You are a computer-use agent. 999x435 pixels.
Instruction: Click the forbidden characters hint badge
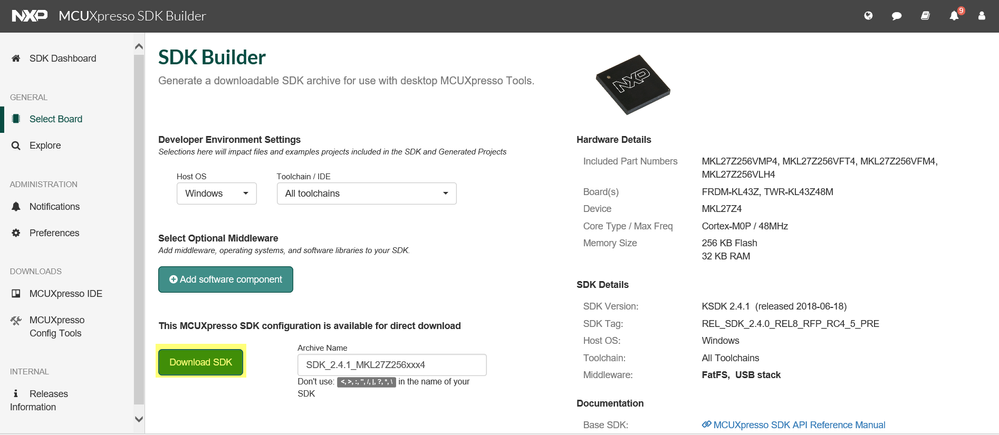pos(366,382)
